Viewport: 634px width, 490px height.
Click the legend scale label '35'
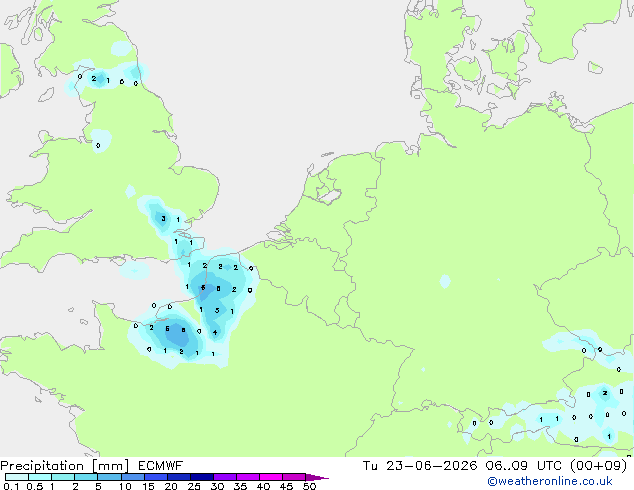tap(240, 486)
